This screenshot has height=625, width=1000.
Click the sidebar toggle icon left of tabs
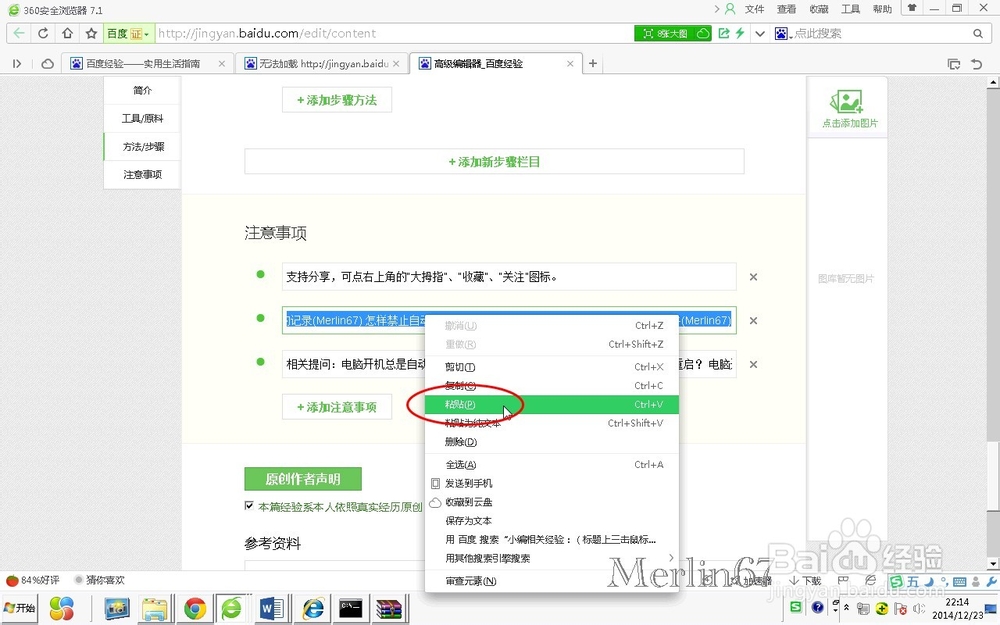click(x=17, y=64)
